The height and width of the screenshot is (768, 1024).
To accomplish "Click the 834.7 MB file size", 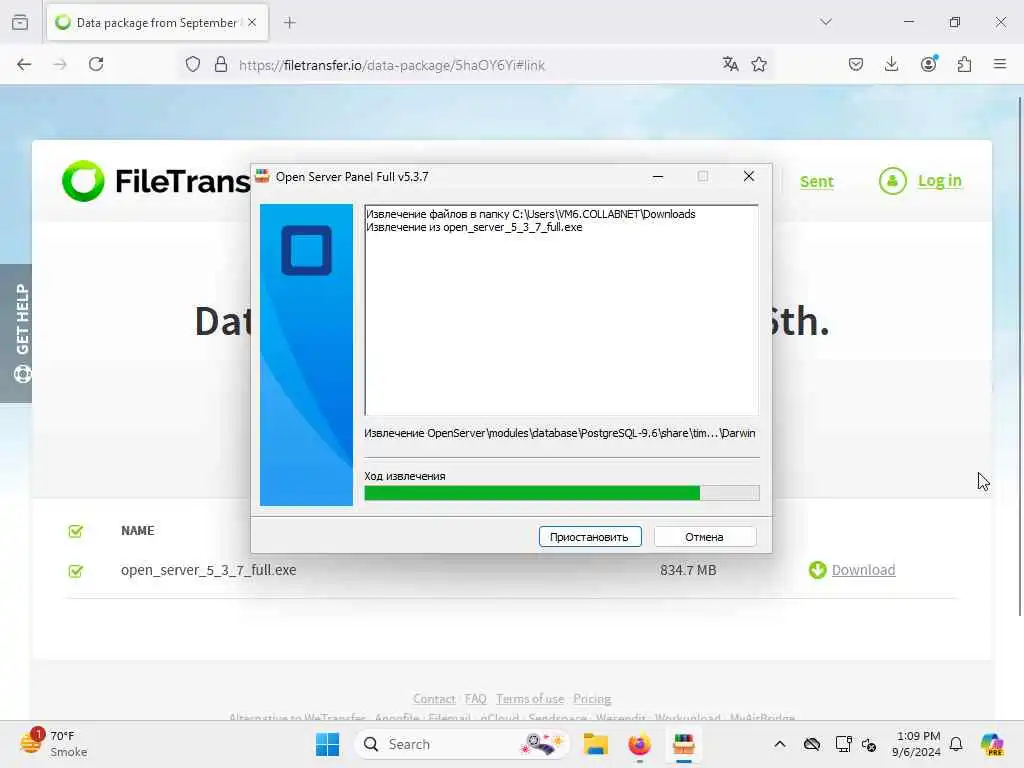I will click(688, 570).
